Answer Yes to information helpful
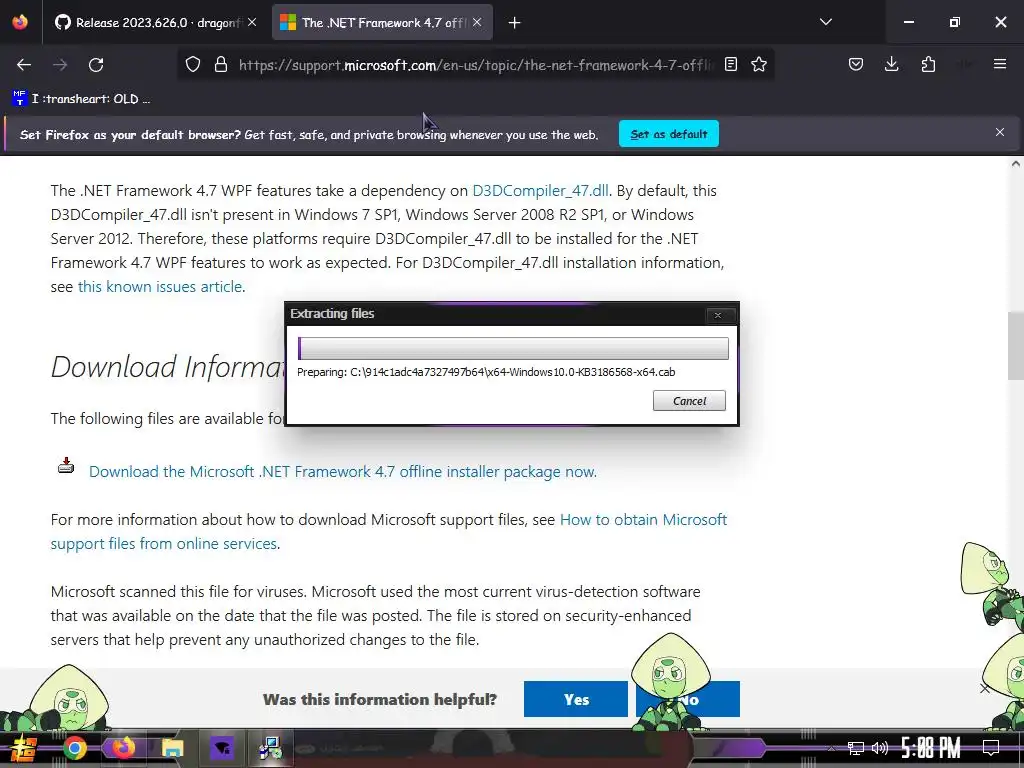Viewport: 1024px width, 768px height. [x=576, y=699]
